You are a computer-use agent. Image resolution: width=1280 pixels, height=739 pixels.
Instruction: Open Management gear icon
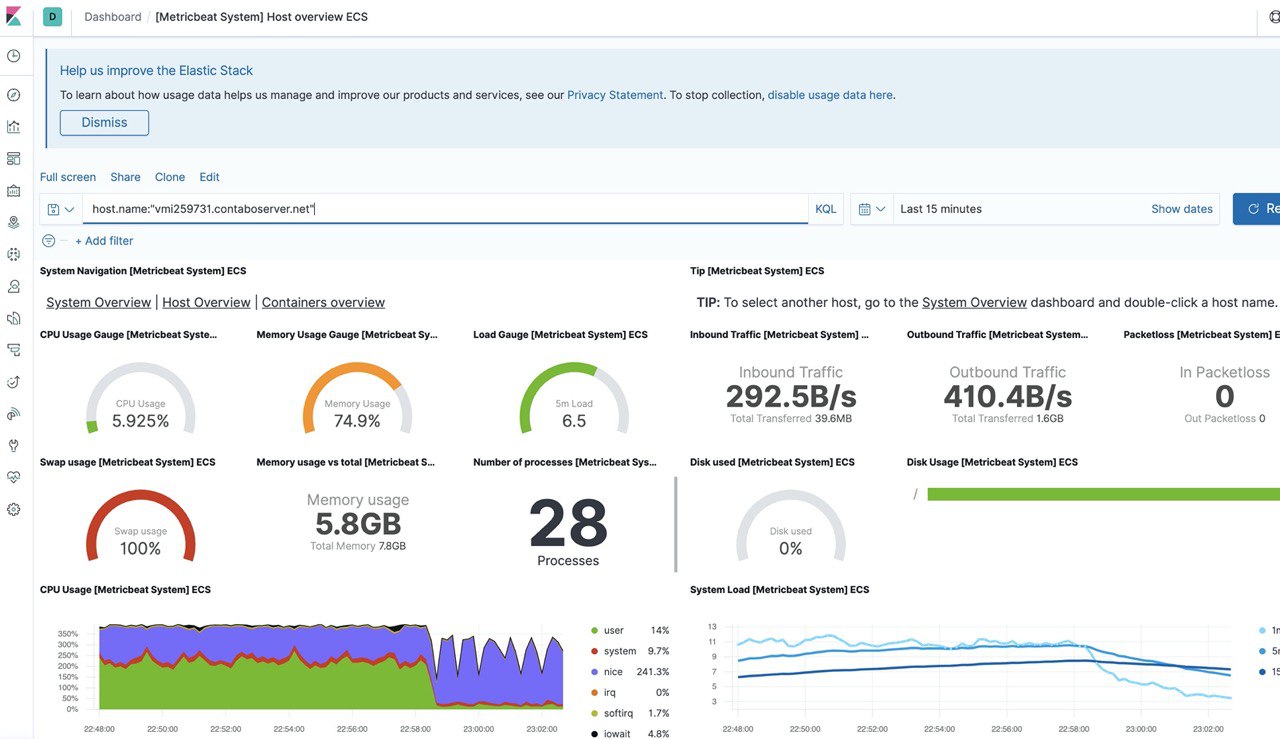point(13,510)
